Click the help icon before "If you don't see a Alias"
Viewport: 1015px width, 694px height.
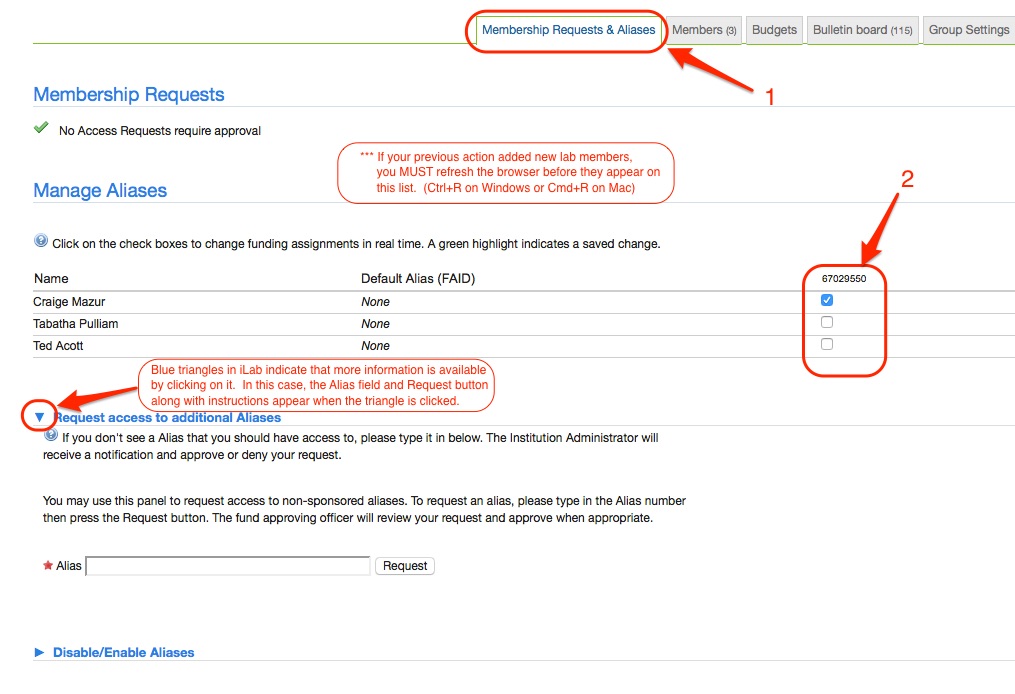point(51,435)
